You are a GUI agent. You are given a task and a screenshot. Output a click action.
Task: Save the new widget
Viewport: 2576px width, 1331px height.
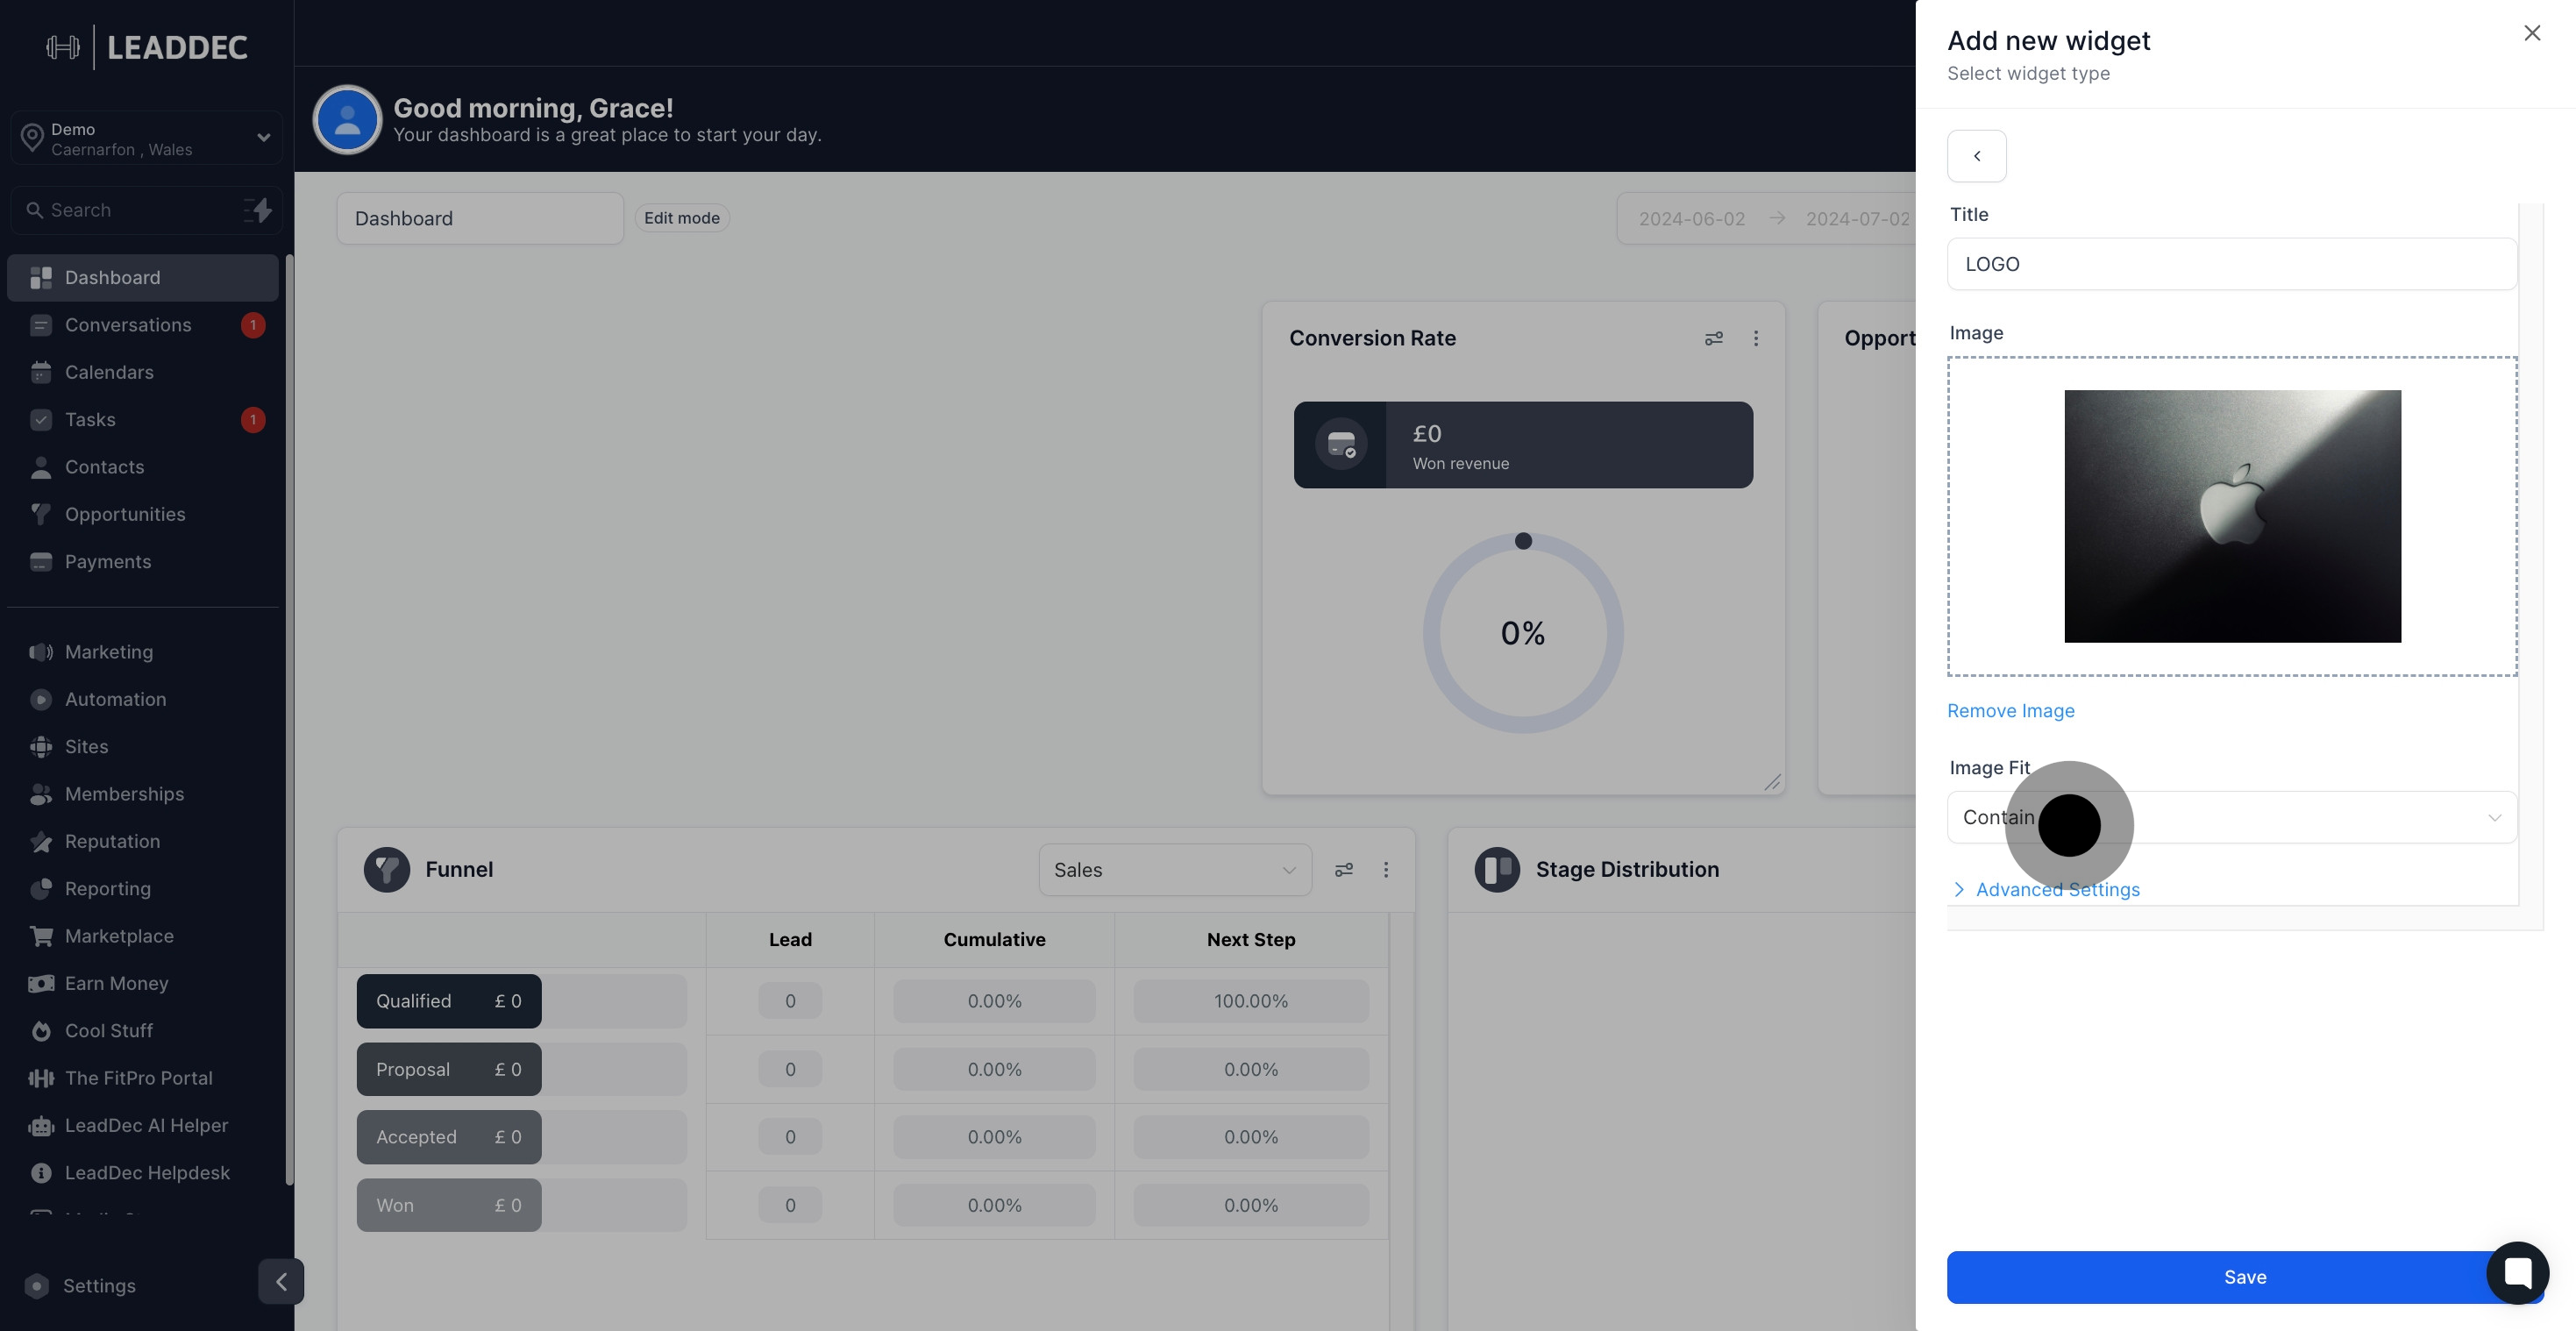click(2245, 1277)
